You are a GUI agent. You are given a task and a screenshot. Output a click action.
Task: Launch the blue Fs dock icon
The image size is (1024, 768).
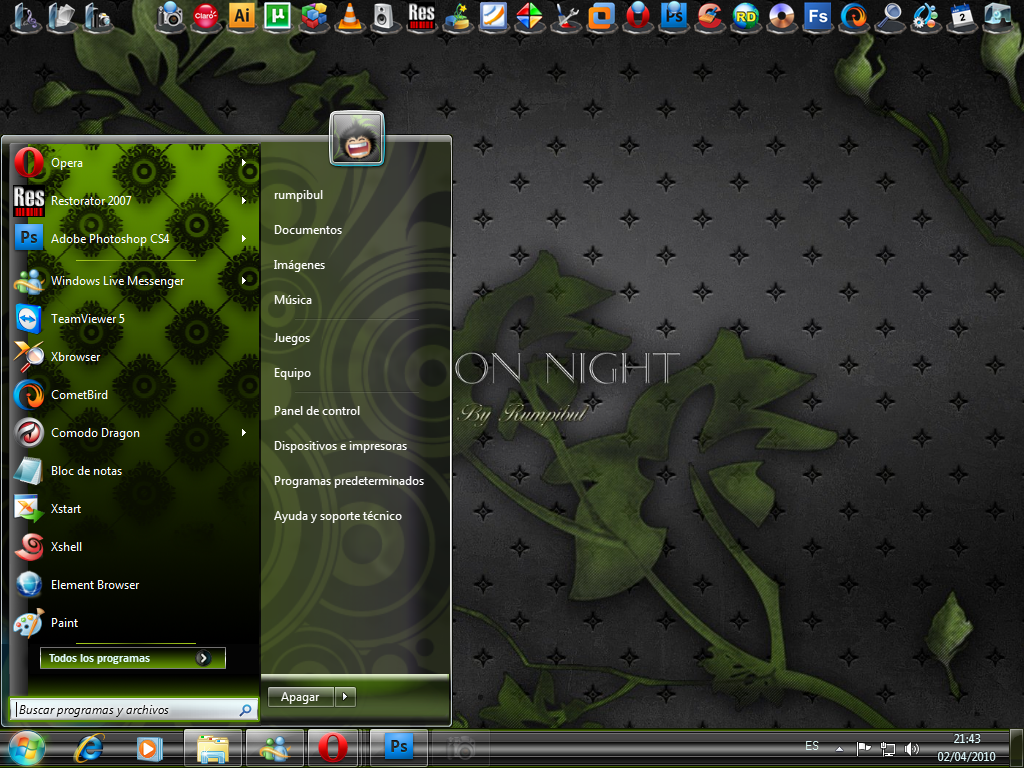[818, 17]
